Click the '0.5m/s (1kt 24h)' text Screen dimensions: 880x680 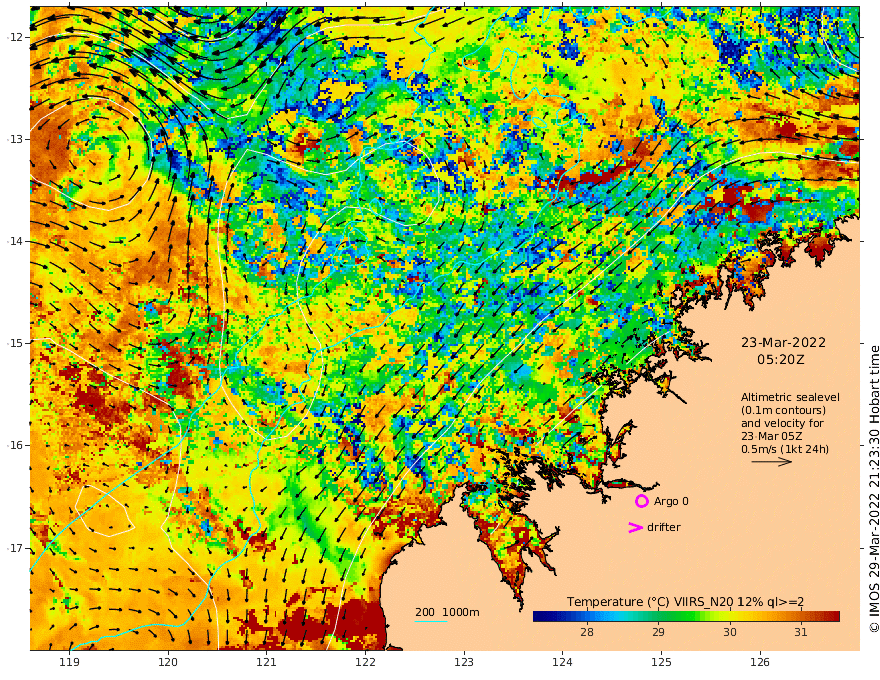coord(785,449)
